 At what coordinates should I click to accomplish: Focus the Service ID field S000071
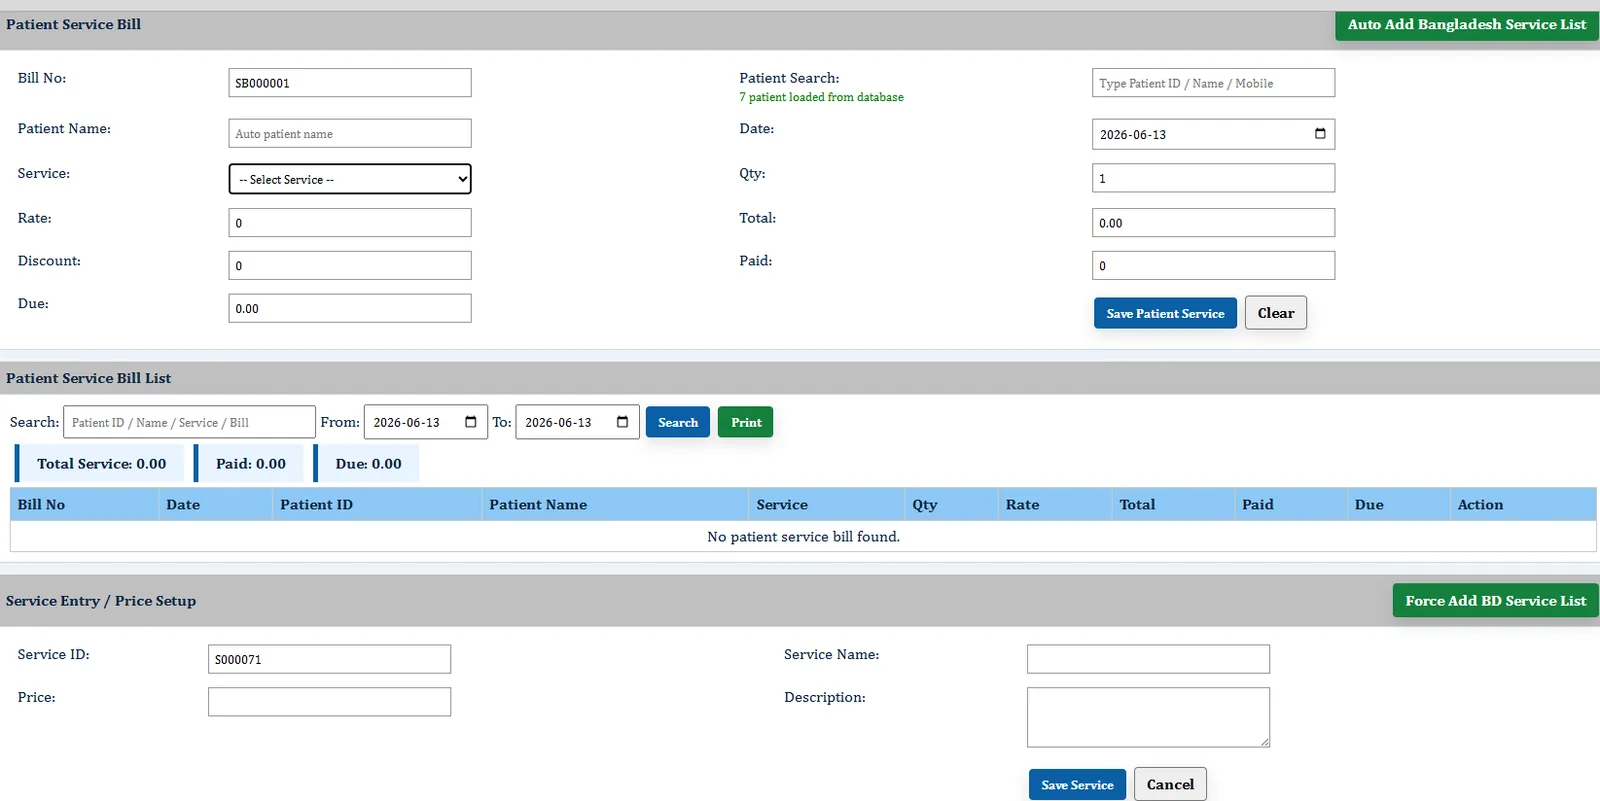329,659
